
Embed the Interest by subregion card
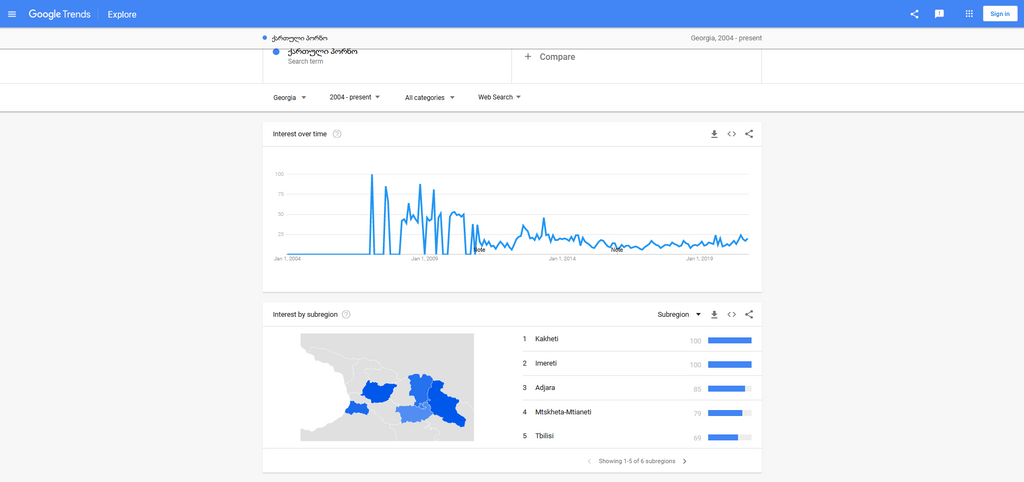[731, 314]
